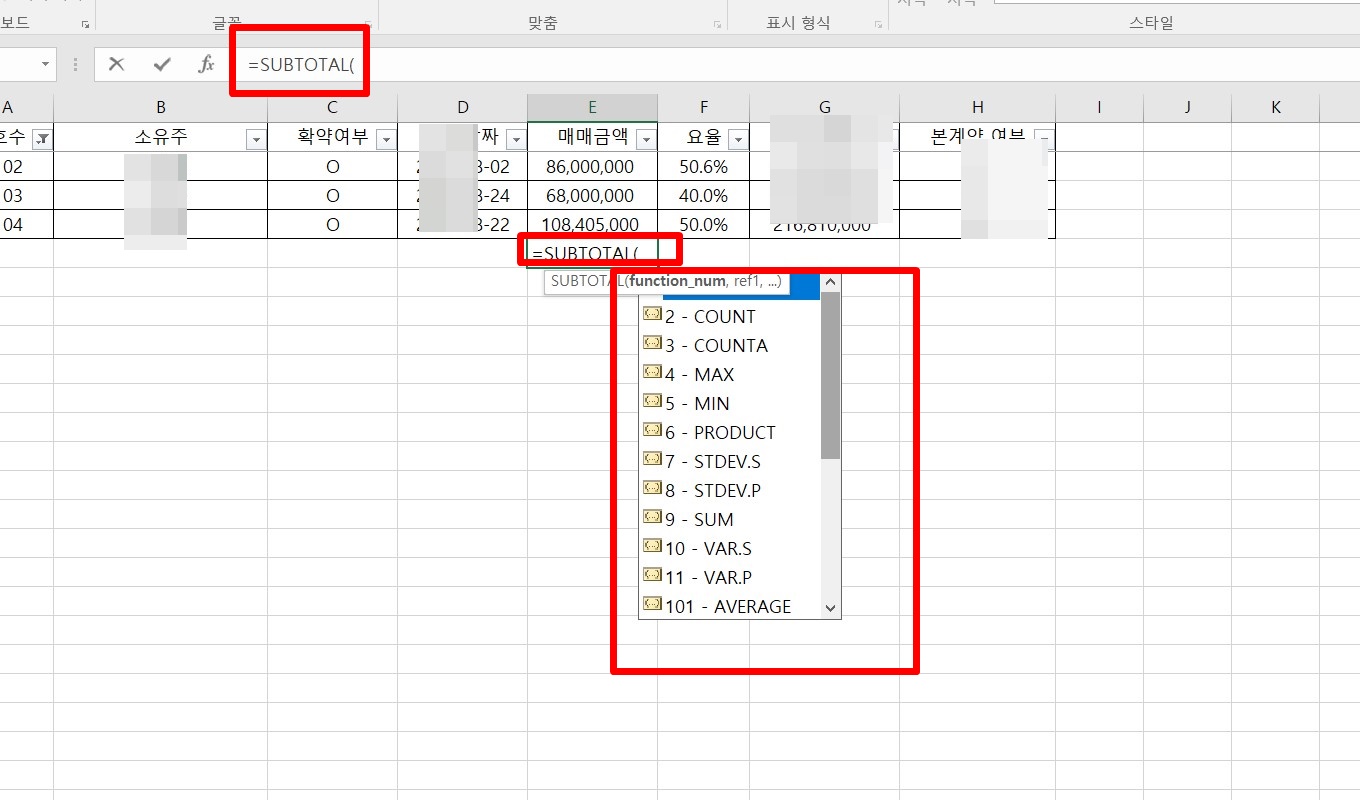The image size is (1360, 800).
Task: Open the Name Box dropdown arrow
Action: click(46, 64)
